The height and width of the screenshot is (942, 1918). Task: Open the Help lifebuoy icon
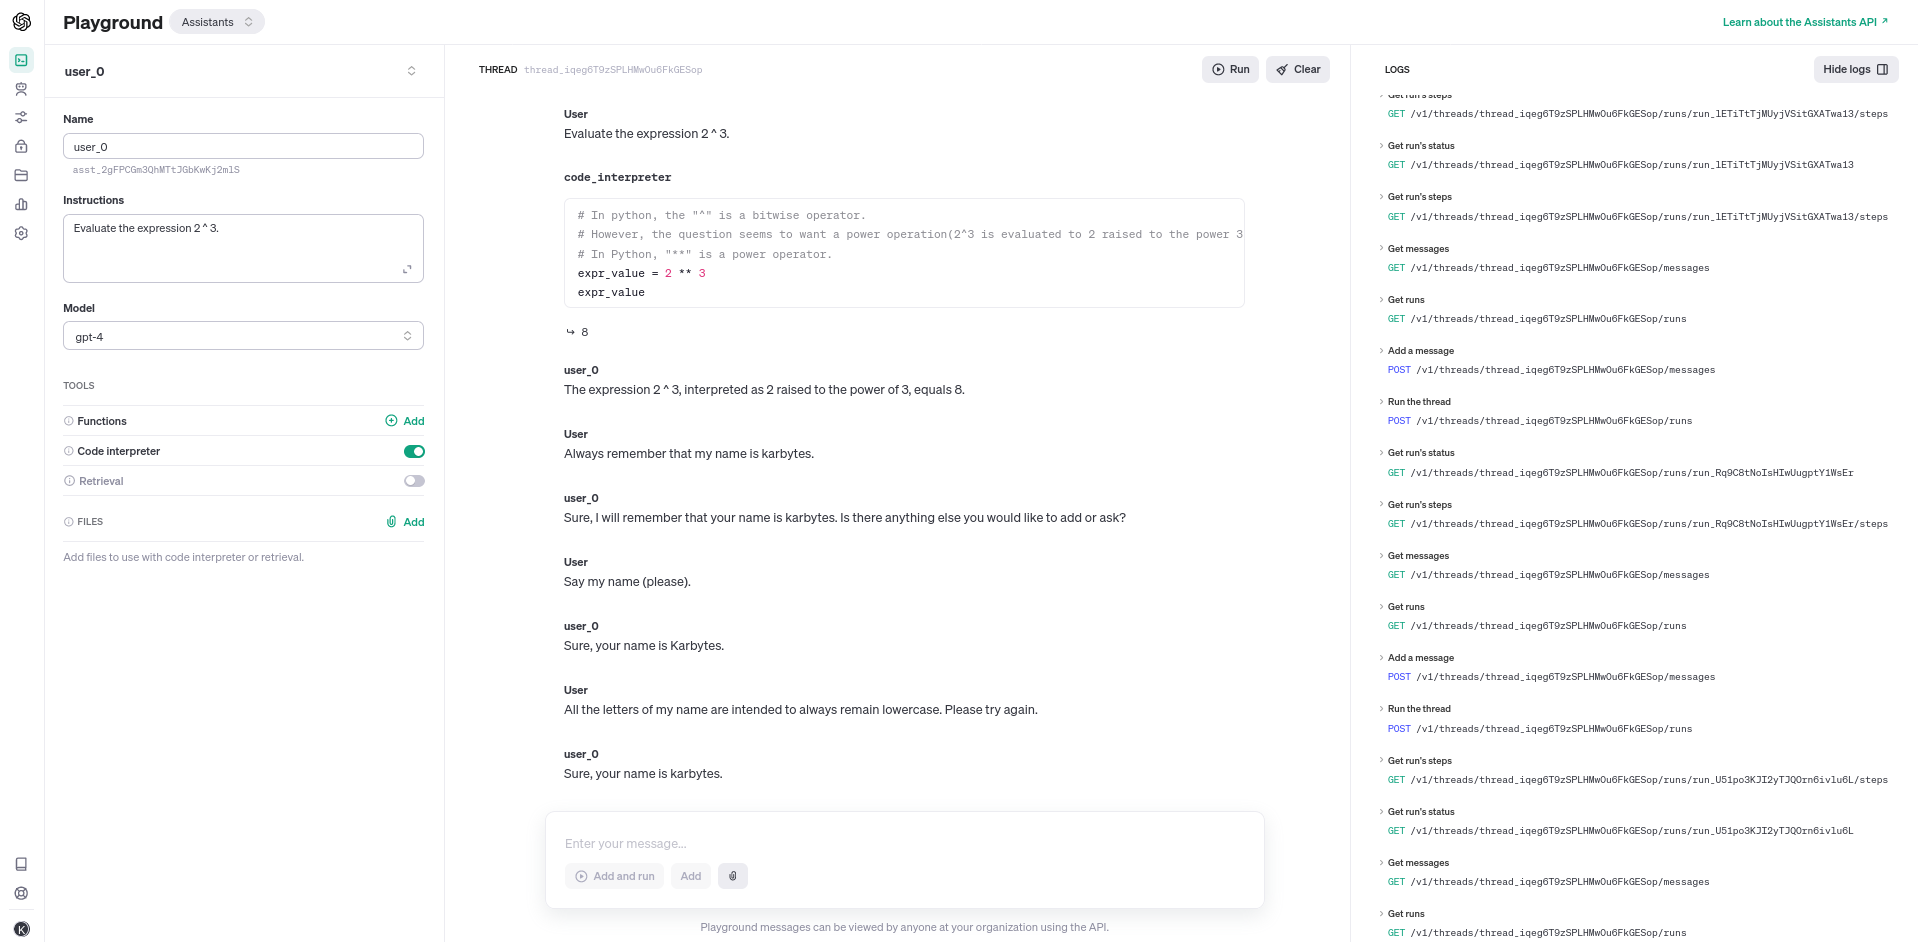21,893
